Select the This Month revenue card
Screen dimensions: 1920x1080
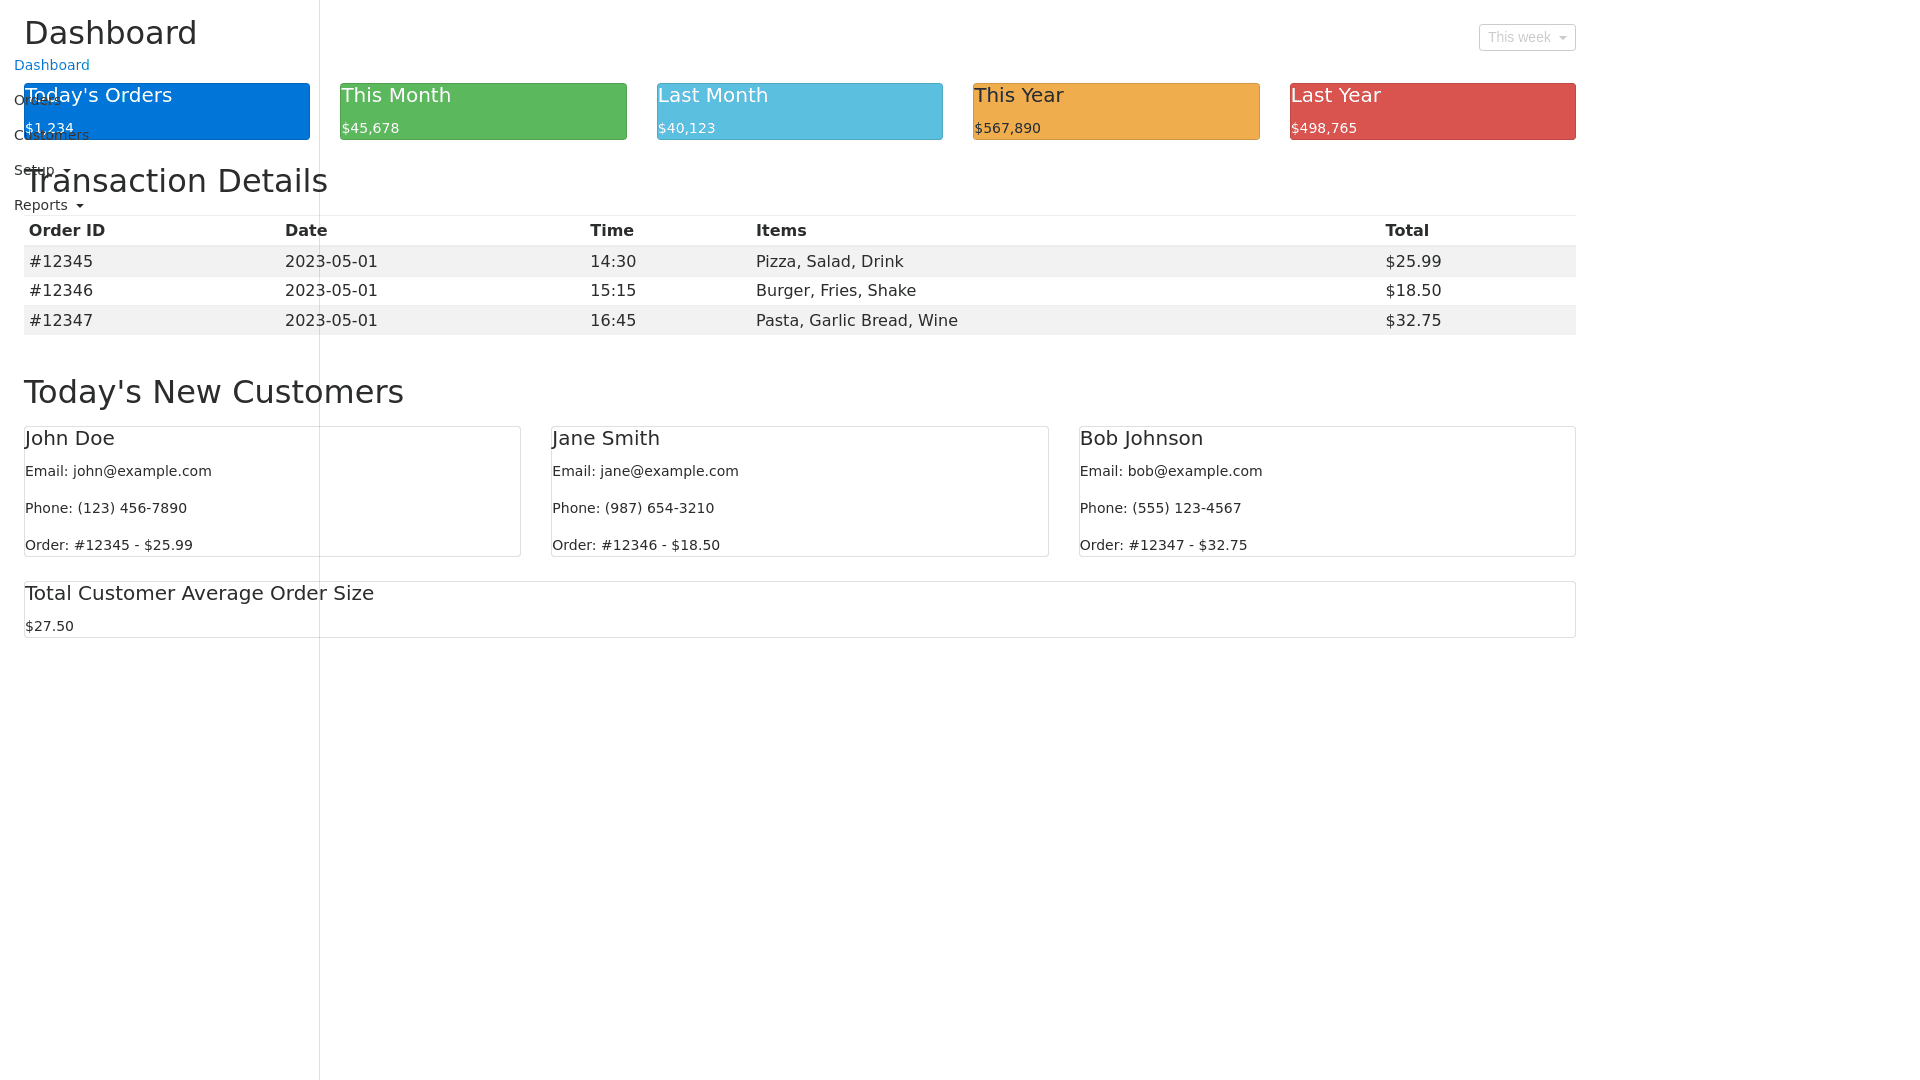point(482,111)
